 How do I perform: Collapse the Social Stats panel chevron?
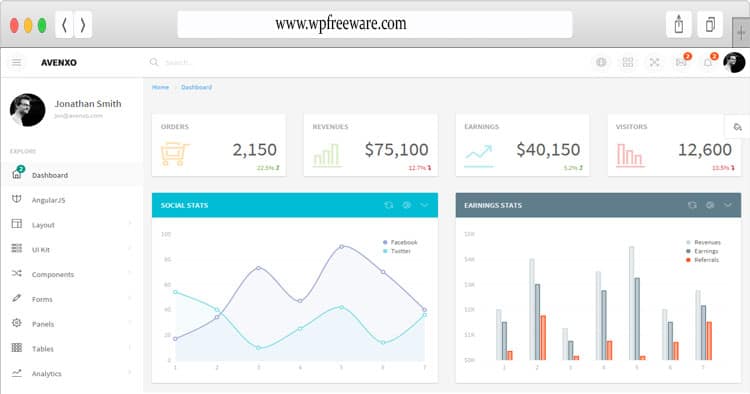424,205
